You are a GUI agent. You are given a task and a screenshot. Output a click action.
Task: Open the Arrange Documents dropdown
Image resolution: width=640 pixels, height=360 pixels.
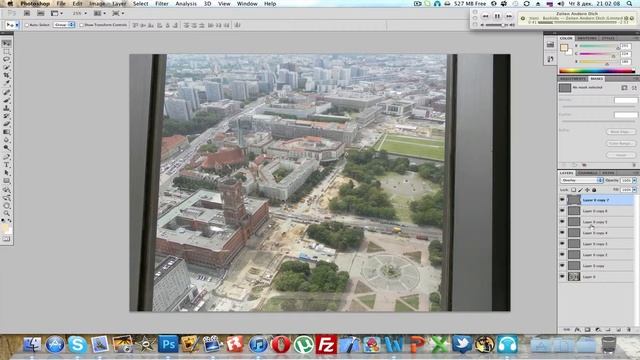[x=99, y=13]
